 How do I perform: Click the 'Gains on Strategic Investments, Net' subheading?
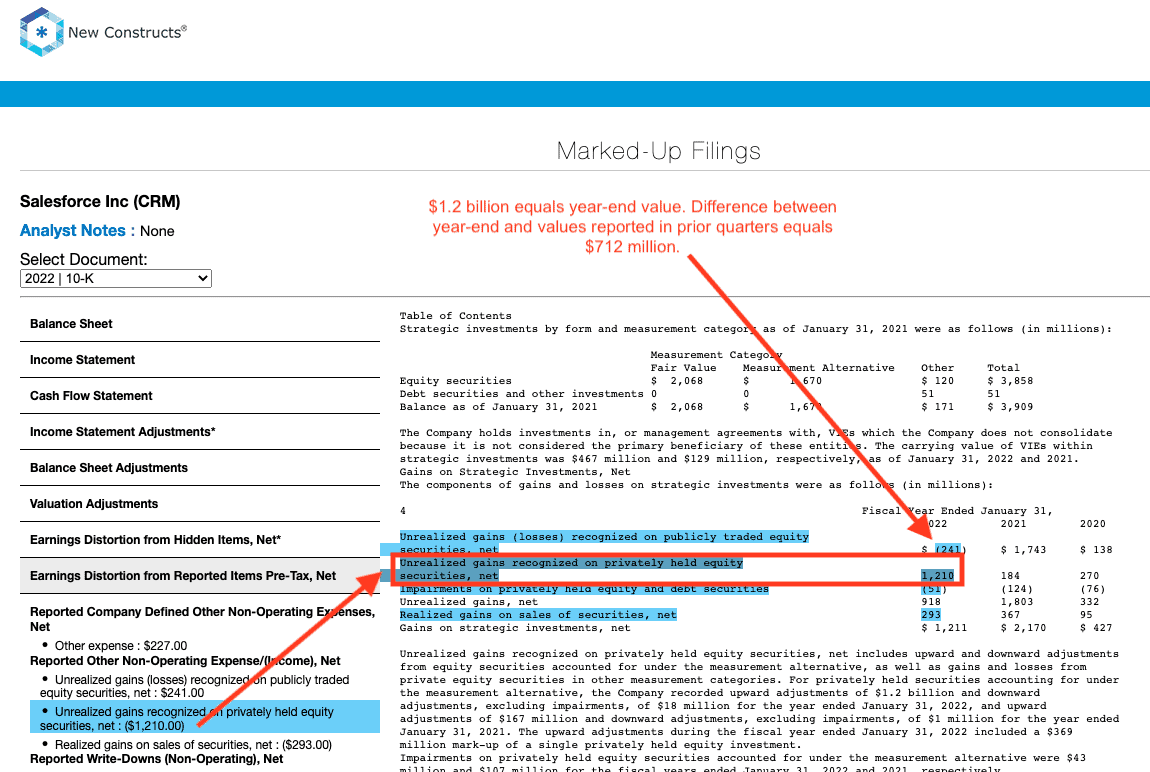(x=515, y=472)
